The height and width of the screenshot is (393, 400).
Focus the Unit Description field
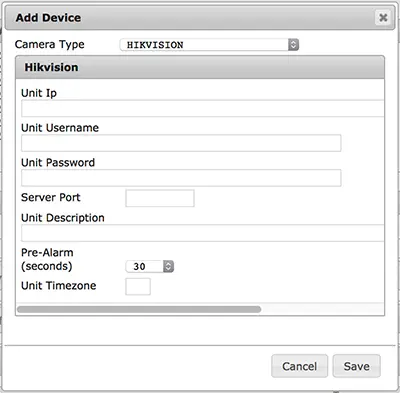(x=203, y=233)
